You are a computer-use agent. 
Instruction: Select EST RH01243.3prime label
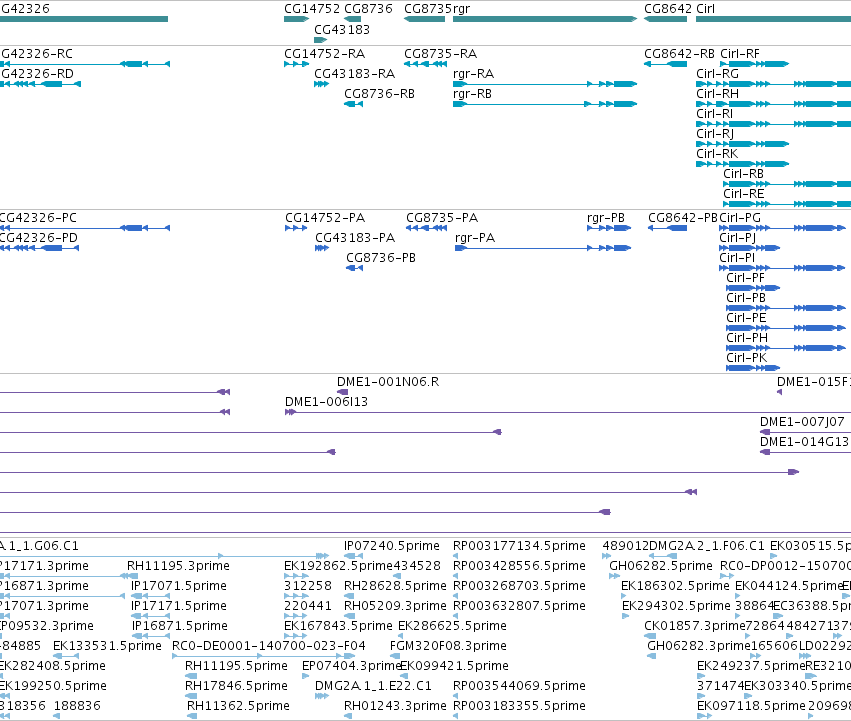pos(395,706)
